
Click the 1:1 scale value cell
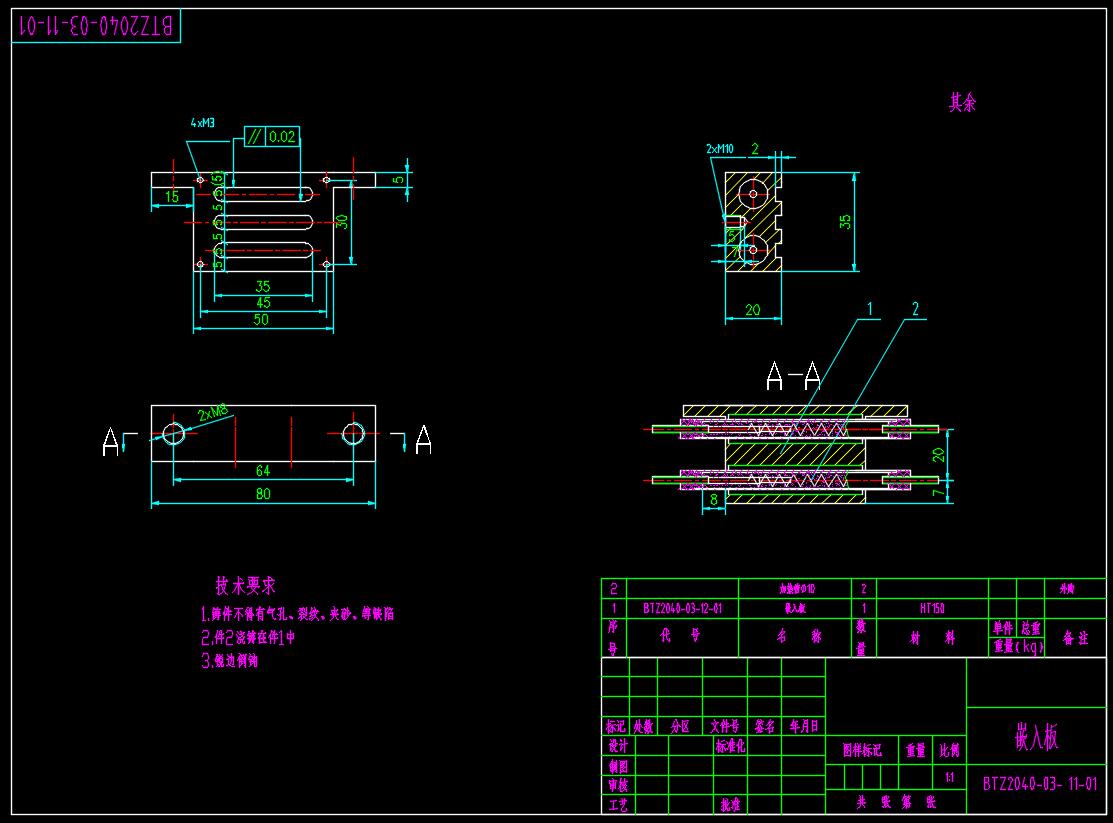[x=949, y=777]
